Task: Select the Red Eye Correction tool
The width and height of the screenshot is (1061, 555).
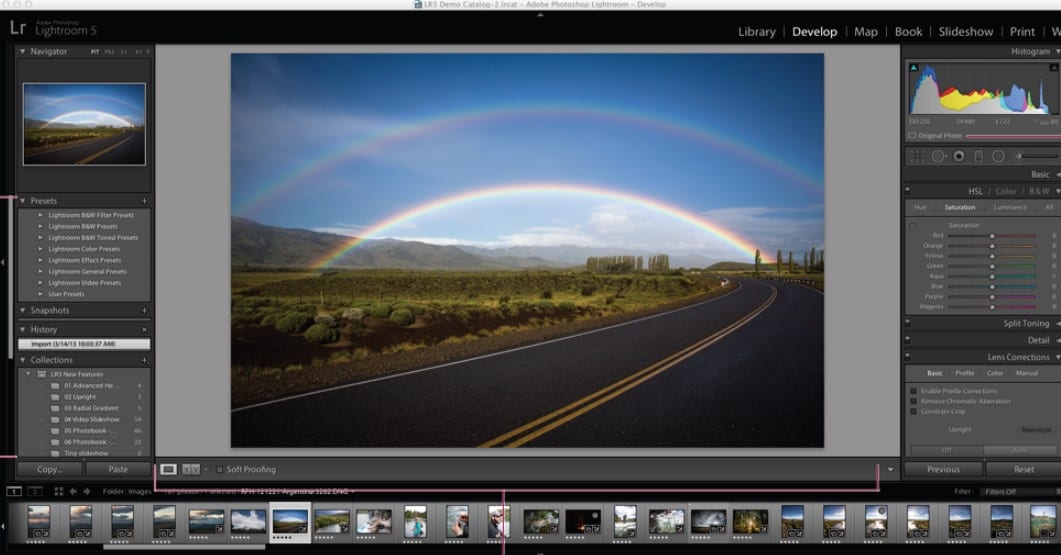Action: [x=959, y=156]
